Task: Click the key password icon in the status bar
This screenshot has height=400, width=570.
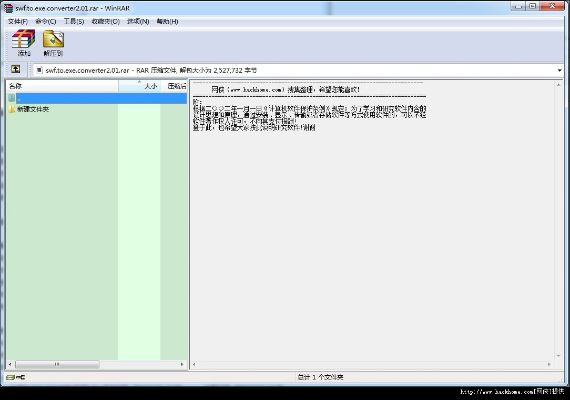Action: pyautogui.click(x=20, y=377)
